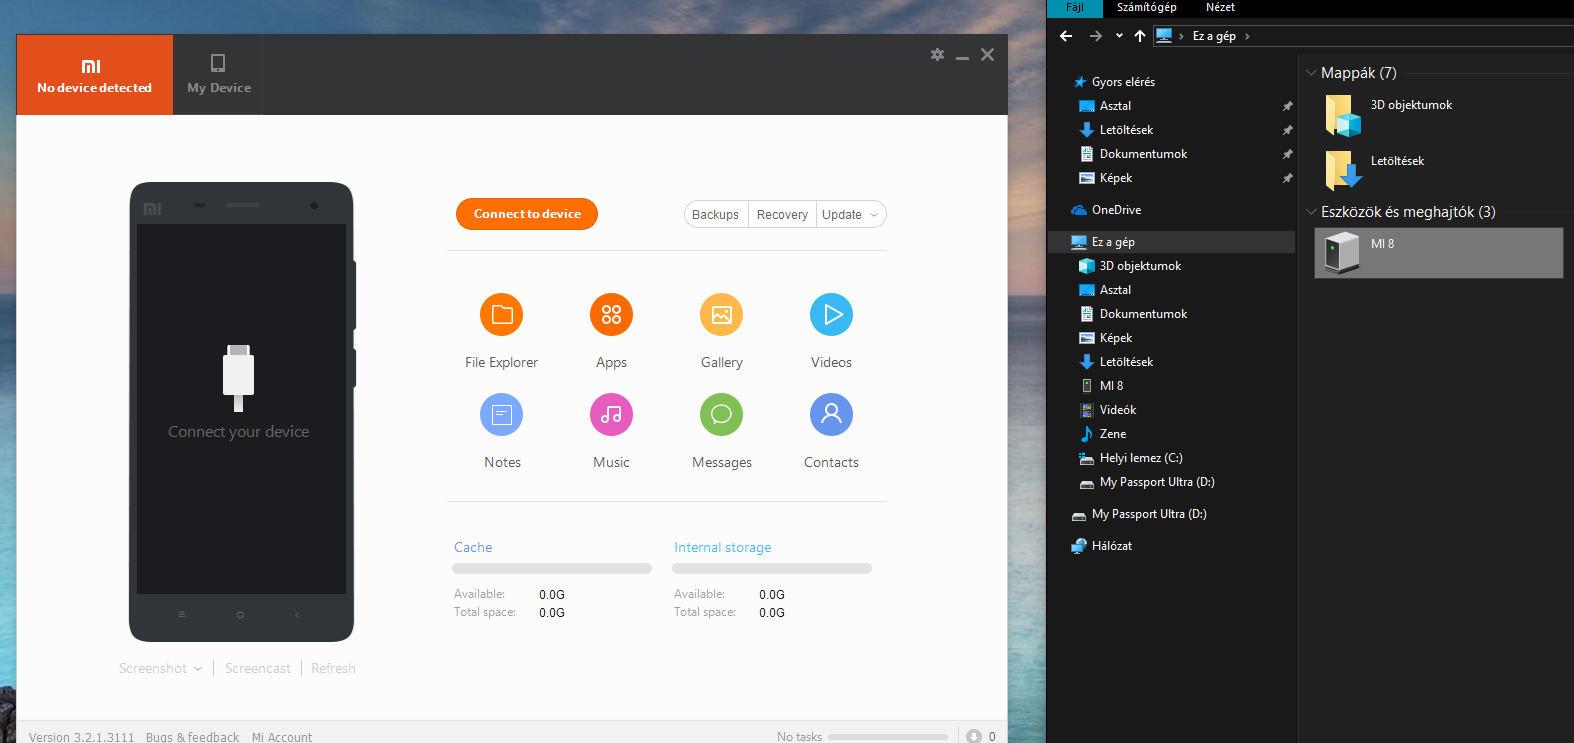The image size is (1574, 743).
Task: Select 3D objektumok in navigation tree
Action: click(1140, 266)
